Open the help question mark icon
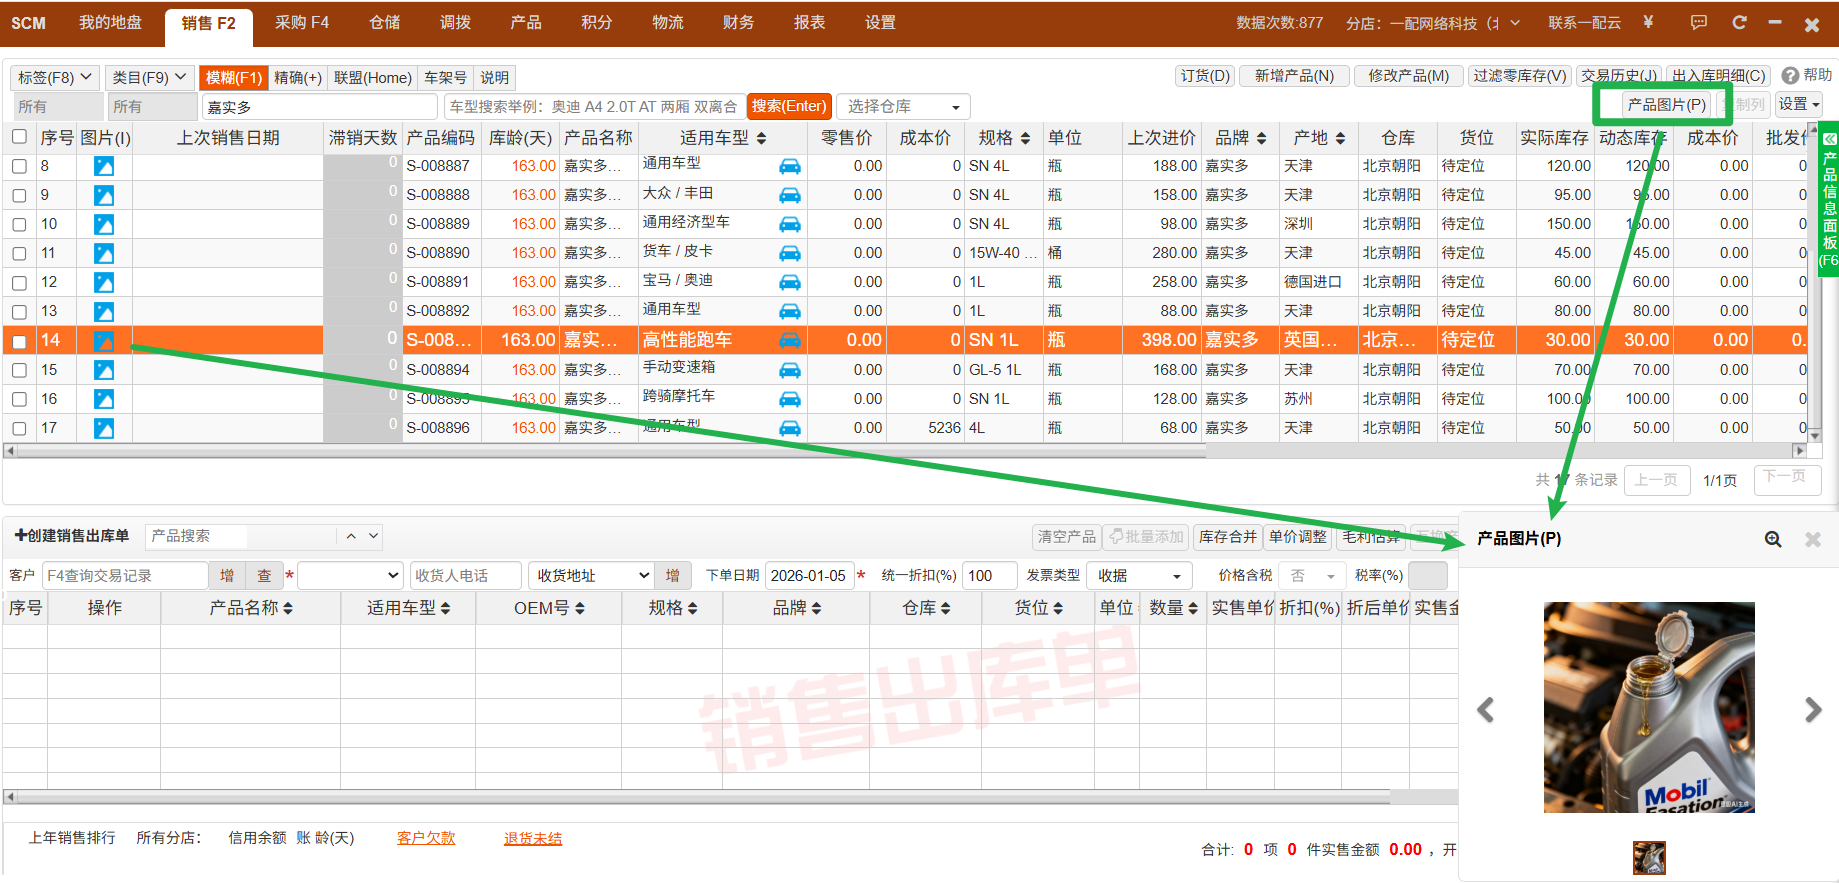 click(x=1790, y=76)
